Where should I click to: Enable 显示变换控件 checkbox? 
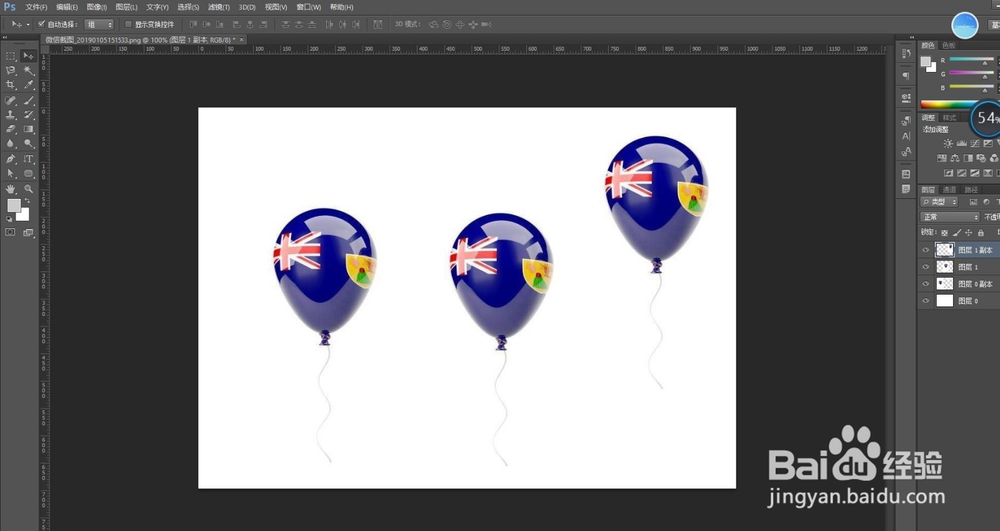128,24
